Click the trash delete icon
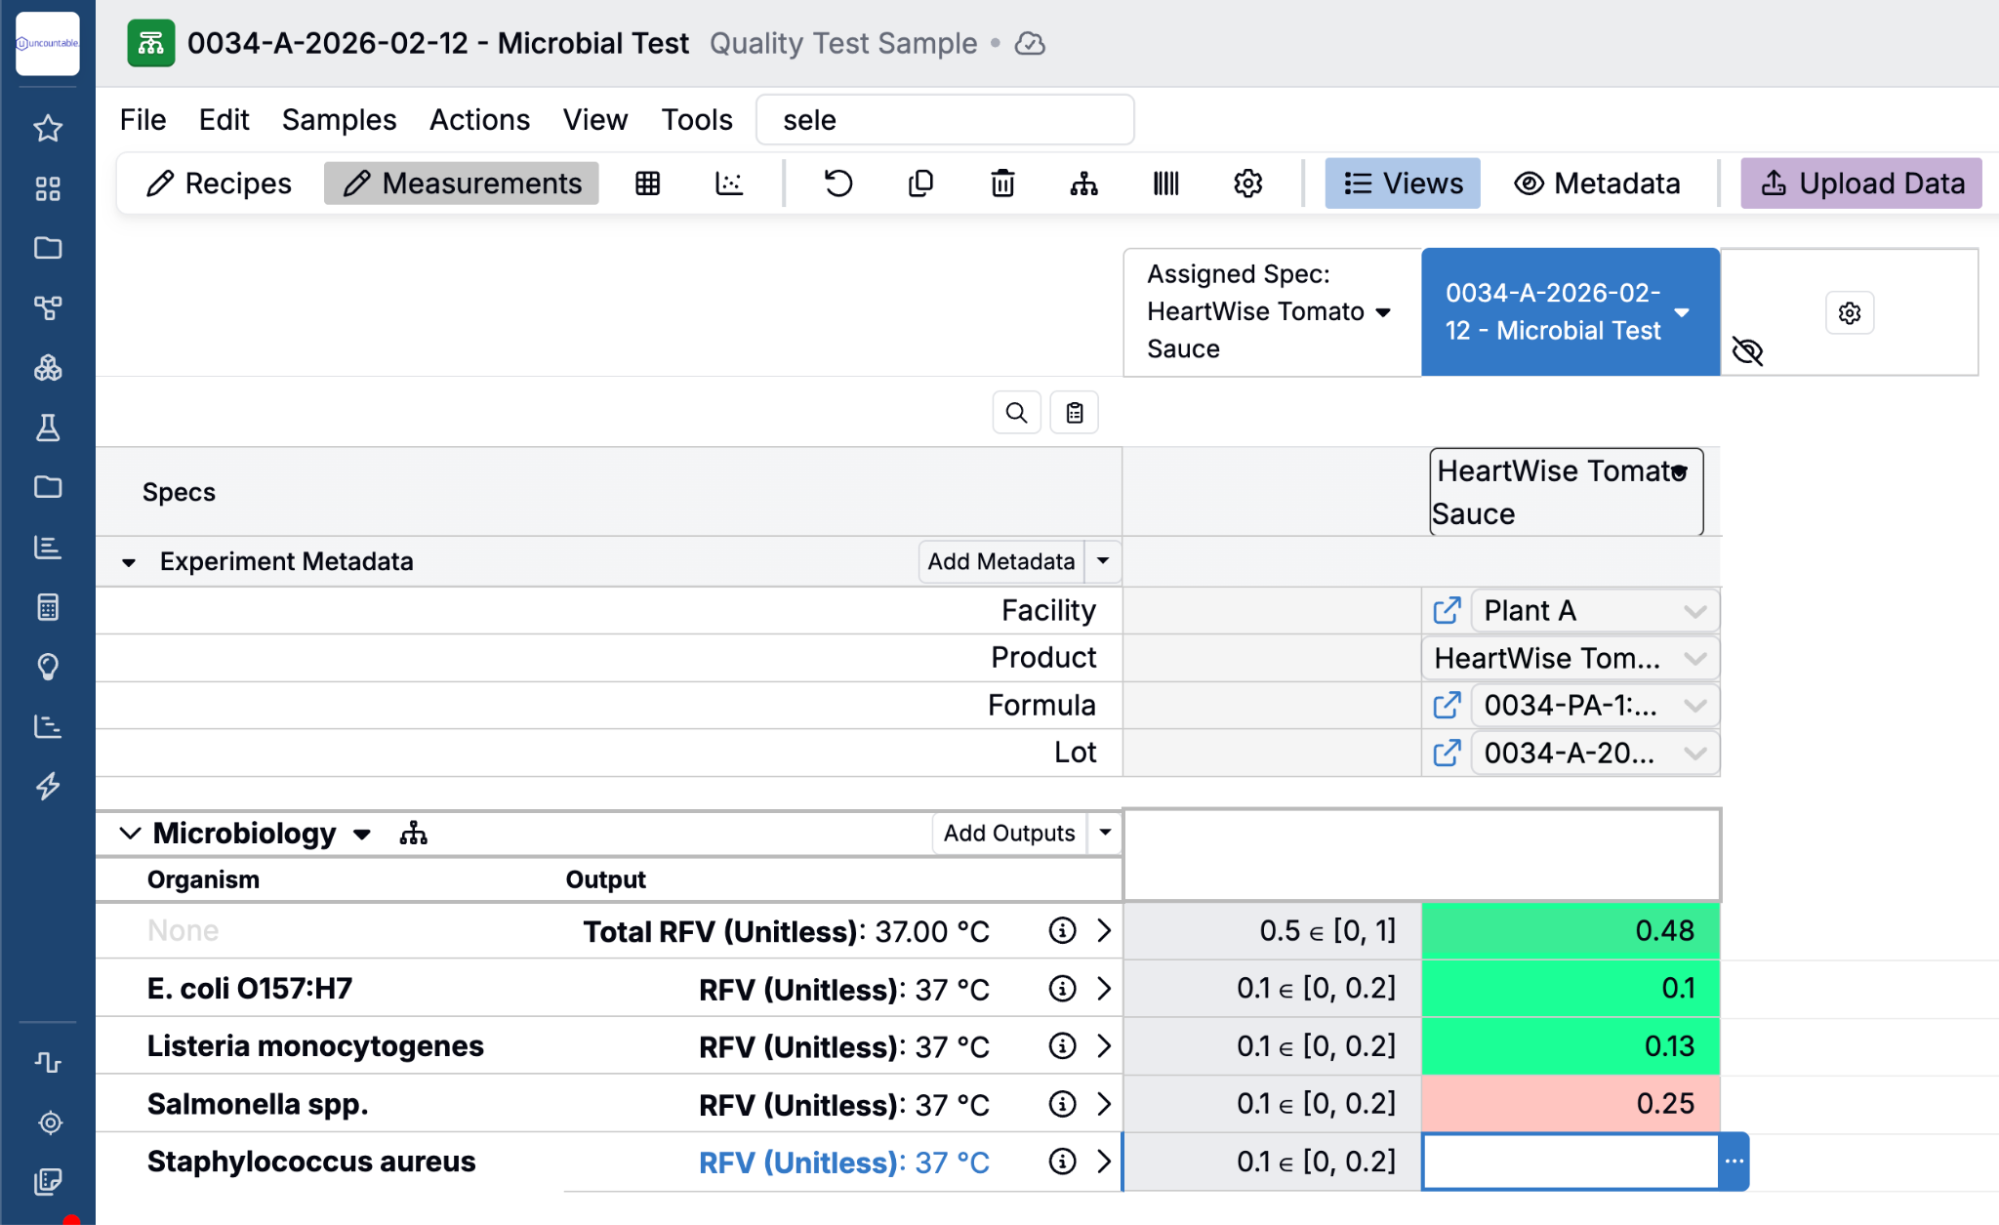 coord(1002,183)
